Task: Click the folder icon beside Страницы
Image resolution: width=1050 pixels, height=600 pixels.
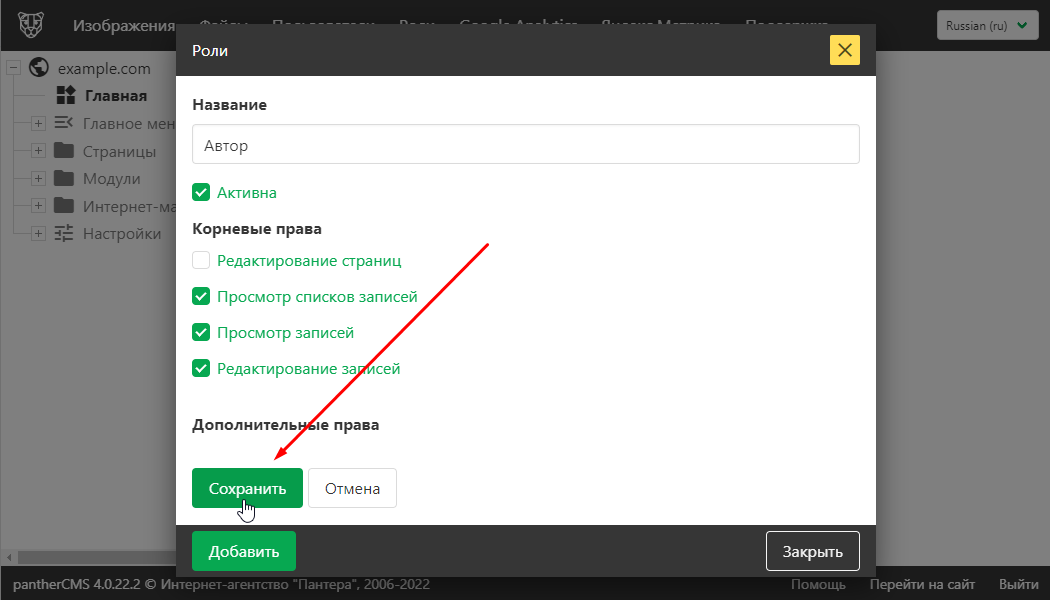Action: (x=64, y=151)
